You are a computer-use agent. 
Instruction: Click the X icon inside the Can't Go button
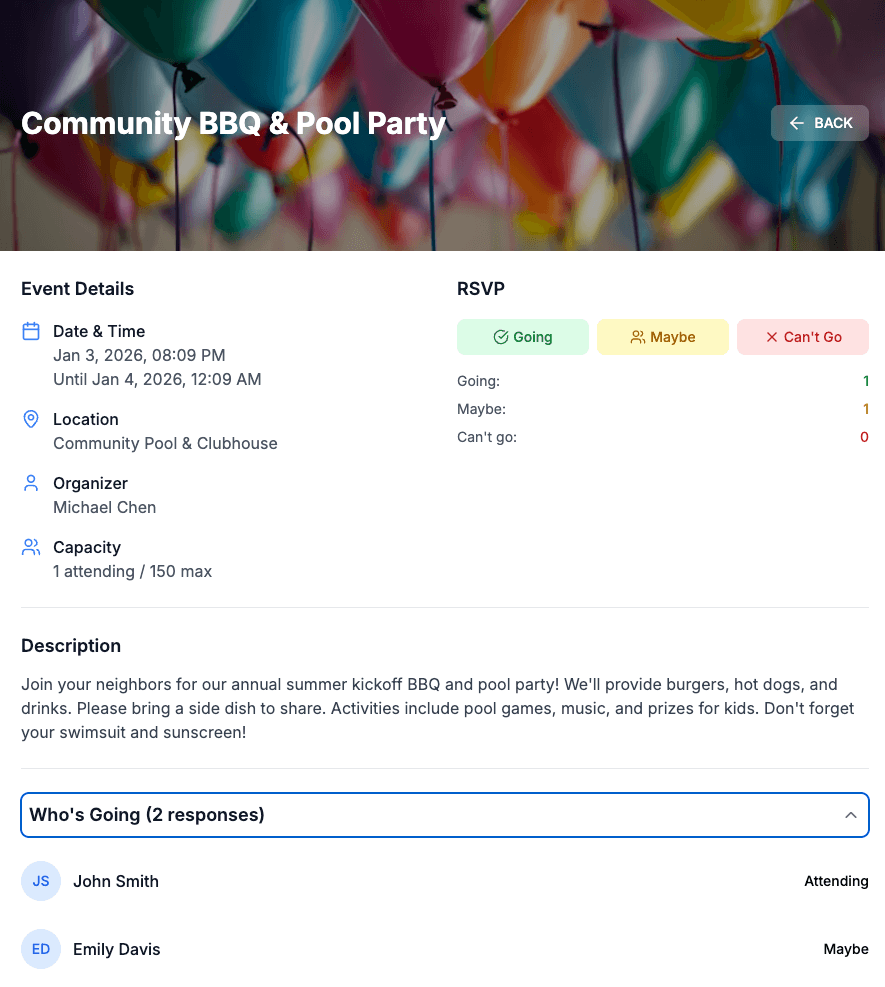tap(773, 337)
